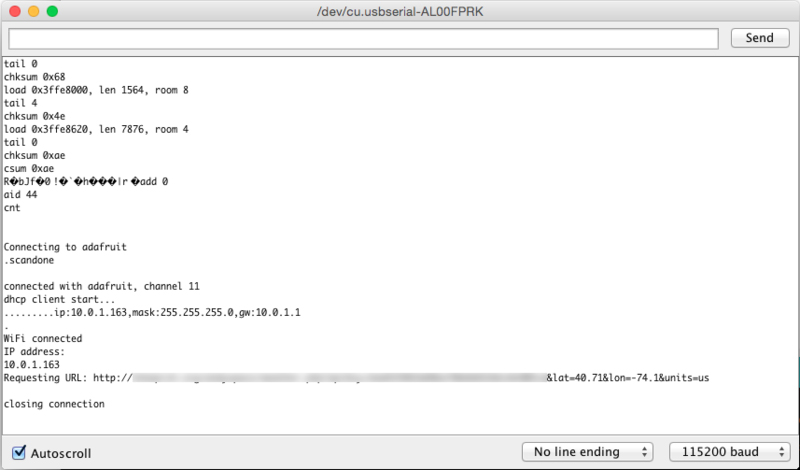The image size is (800, 470).
Task: Minimize window with the yellow button
Action: coord(32,11)
